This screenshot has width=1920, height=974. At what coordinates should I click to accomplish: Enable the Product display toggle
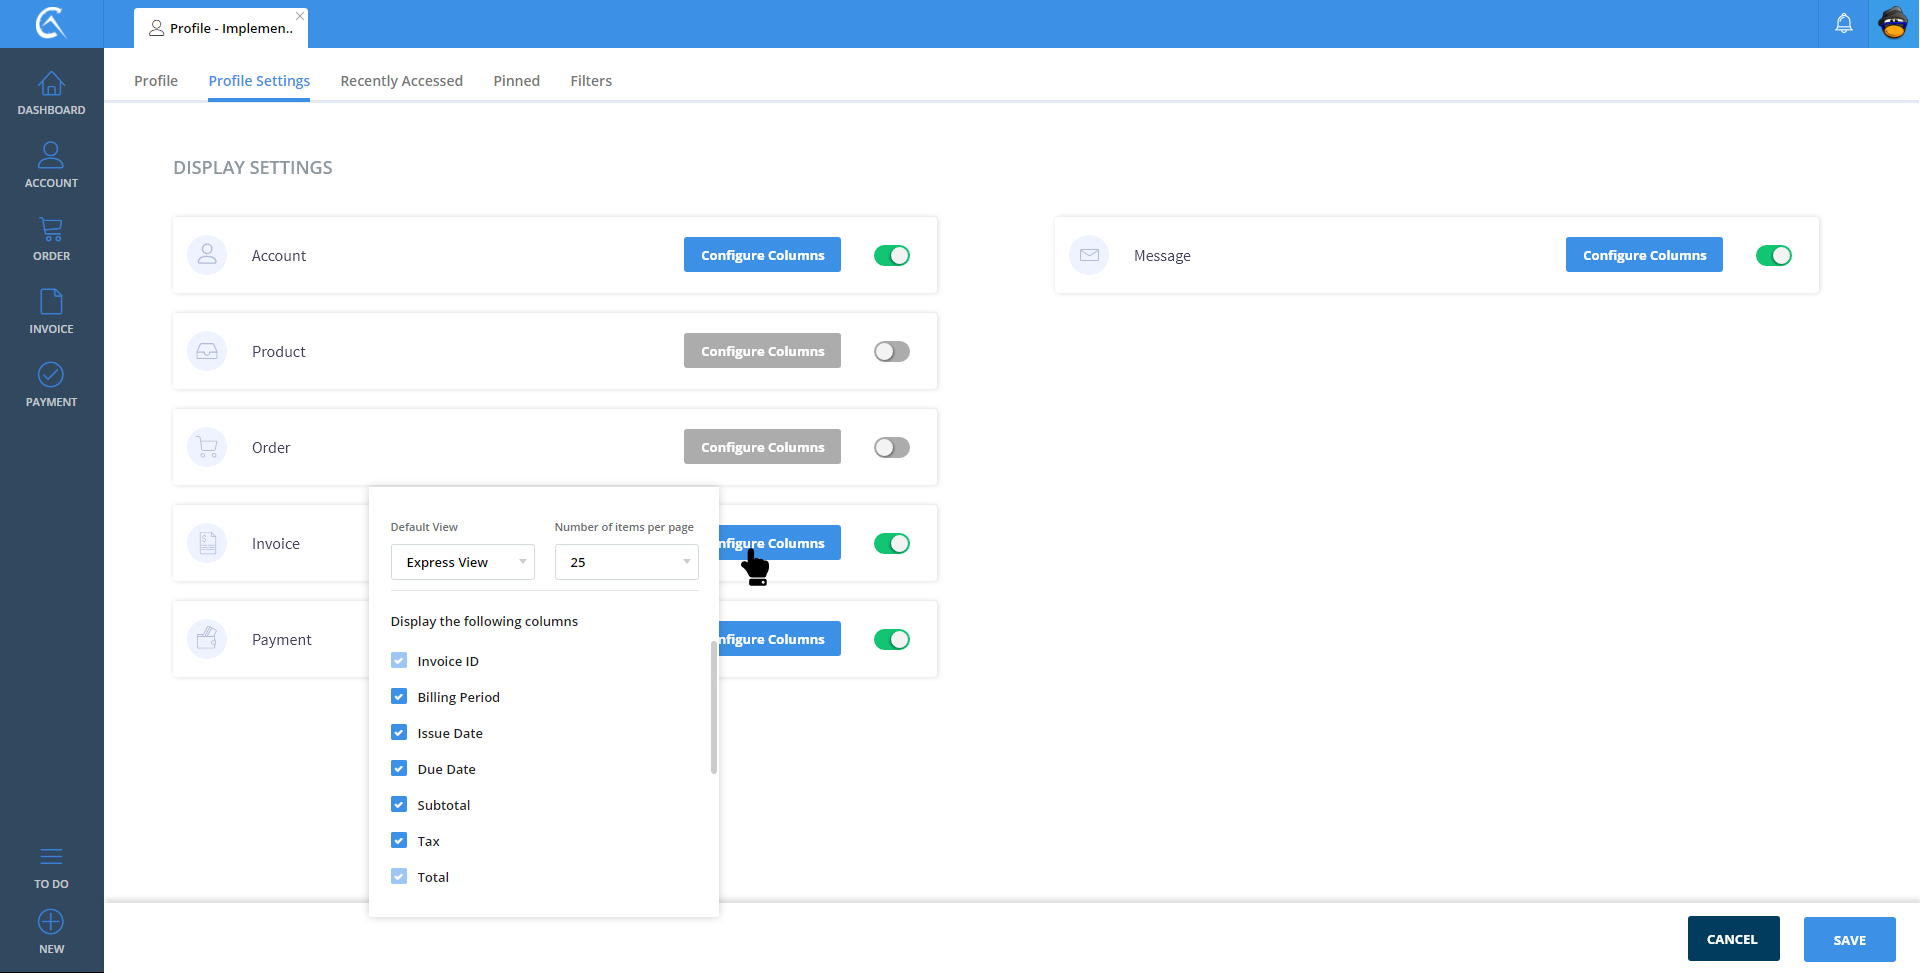[891, 352]
